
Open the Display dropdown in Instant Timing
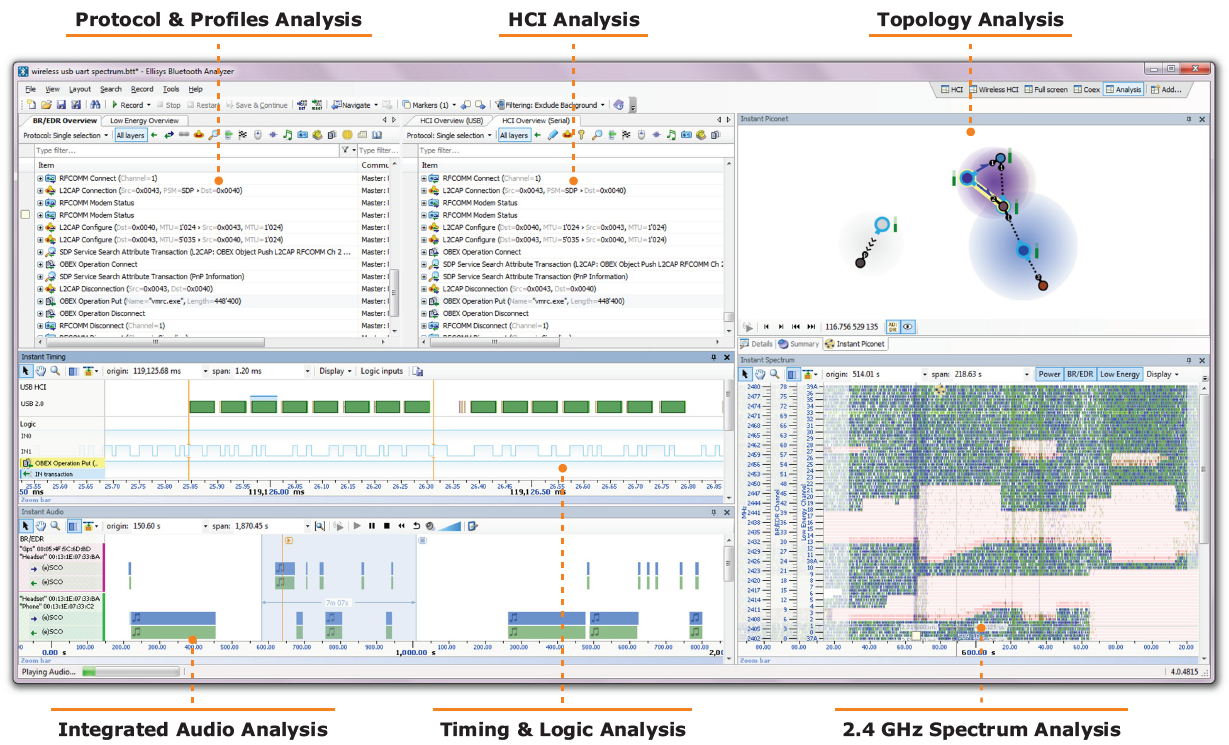pyautogui.click(x=334, y=371)
